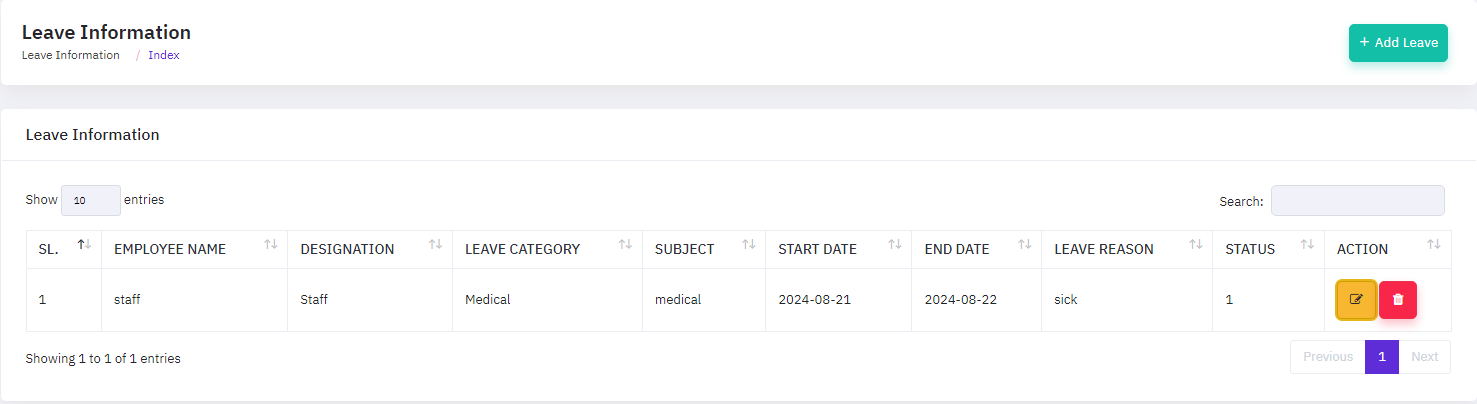Sort table by Designation column

[x=435, y=246]
